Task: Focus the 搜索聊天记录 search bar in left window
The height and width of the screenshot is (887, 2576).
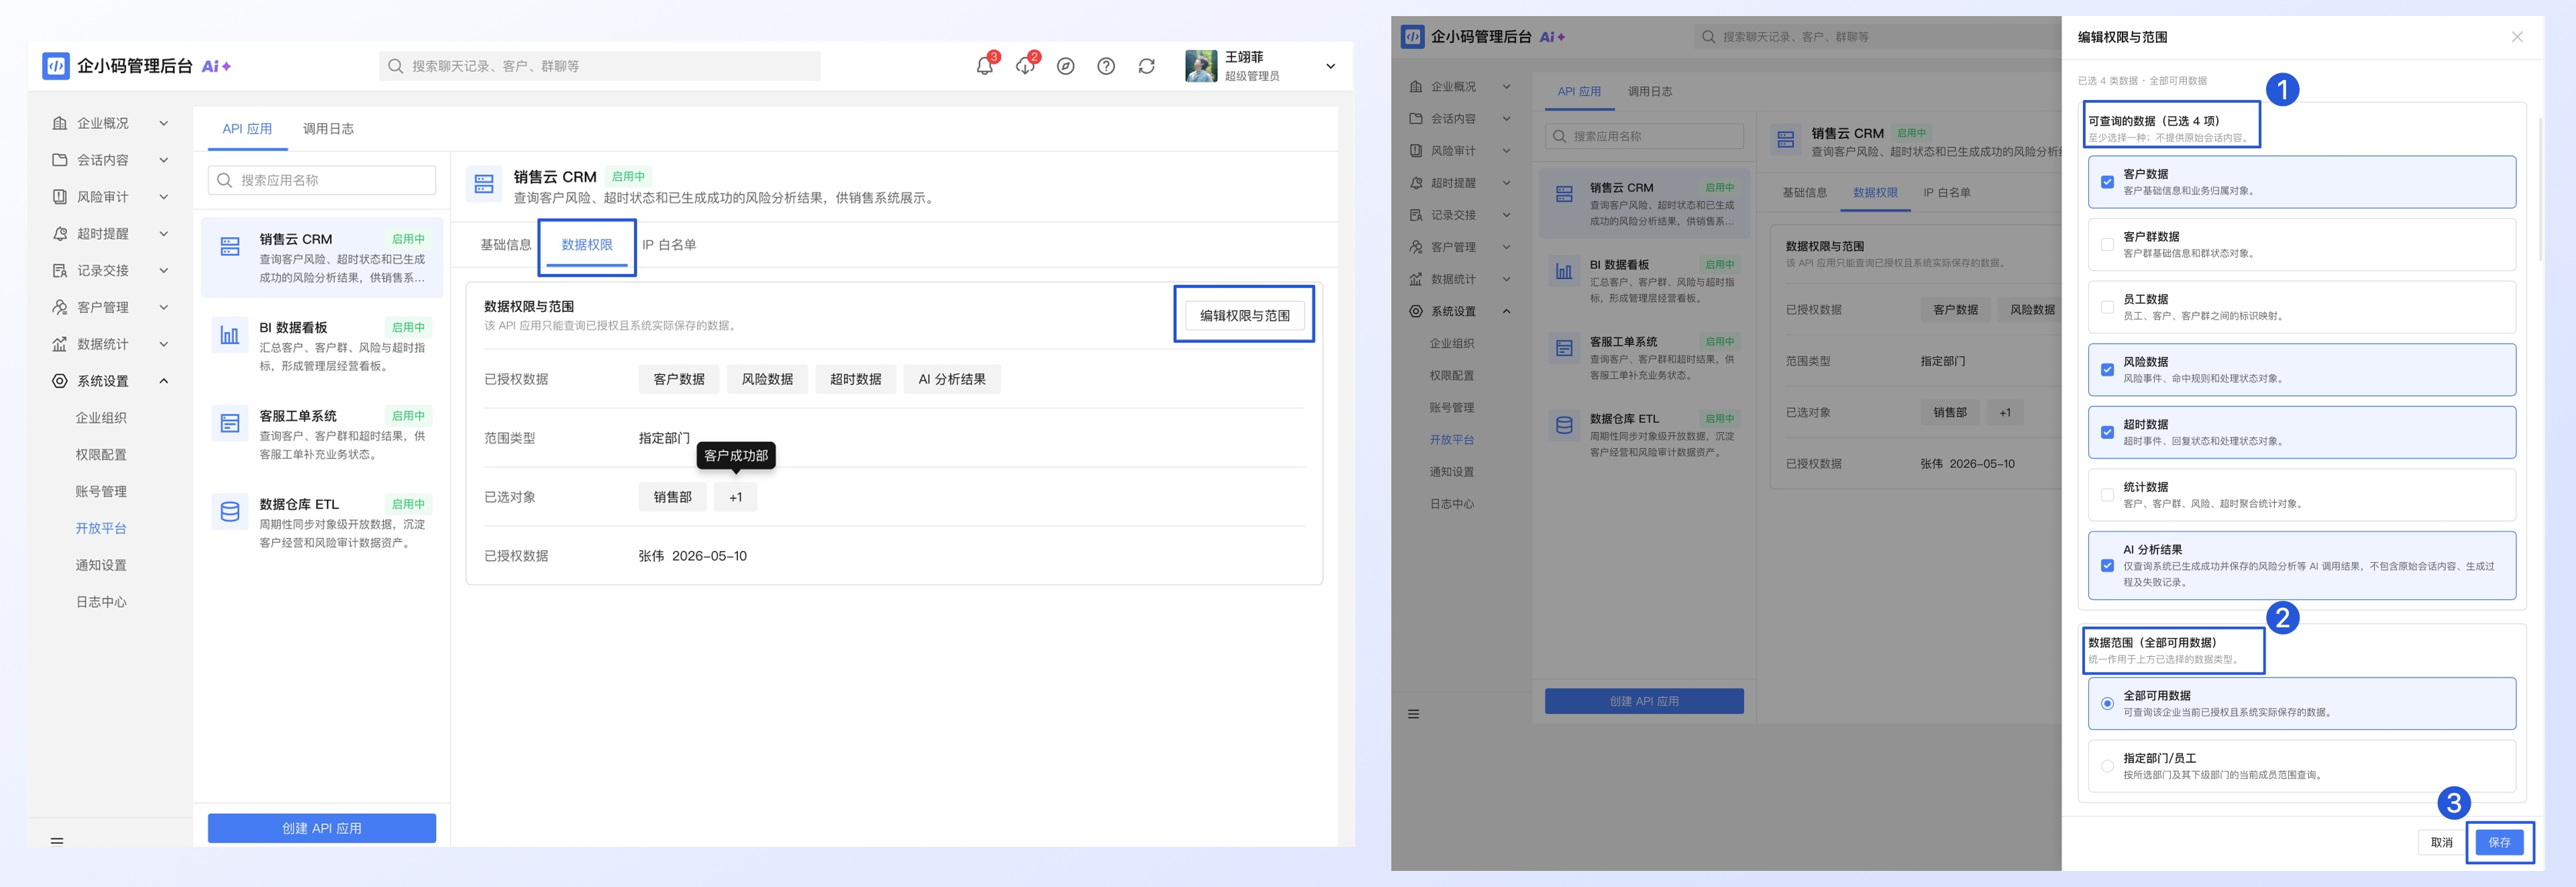Action: [x=600, y=66]
